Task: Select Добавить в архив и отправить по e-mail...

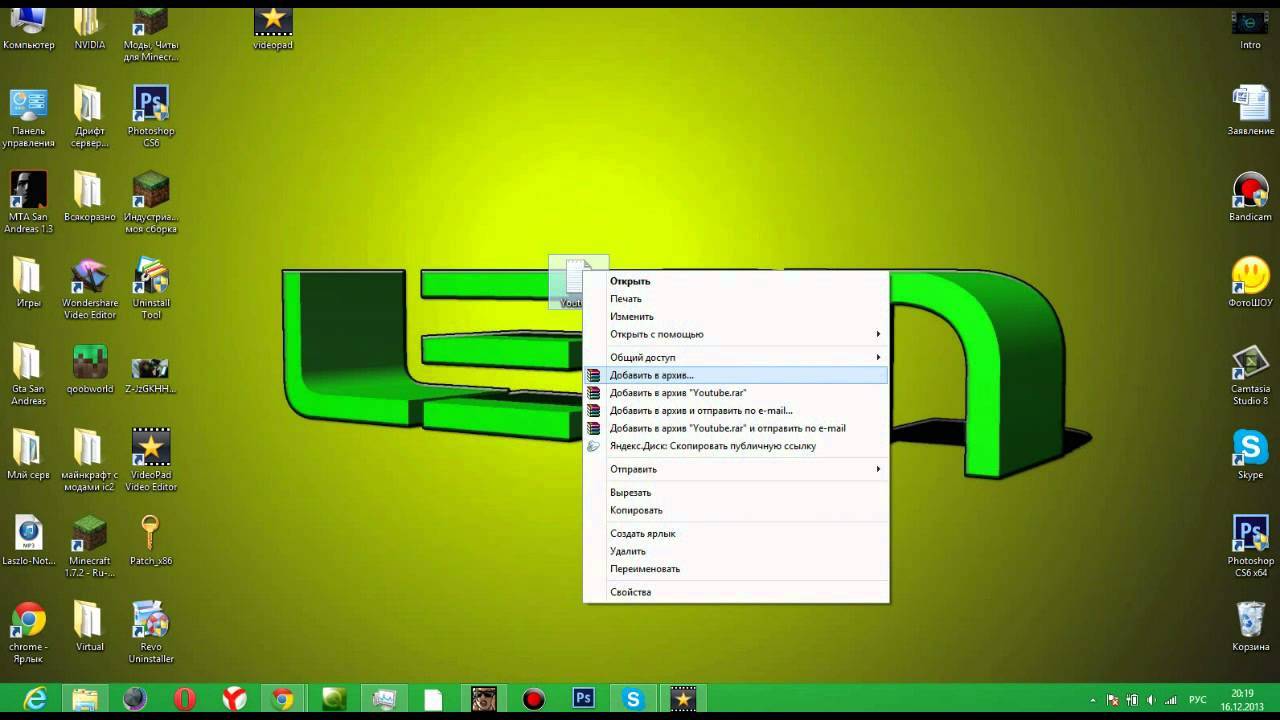Action: pos(736,410)
